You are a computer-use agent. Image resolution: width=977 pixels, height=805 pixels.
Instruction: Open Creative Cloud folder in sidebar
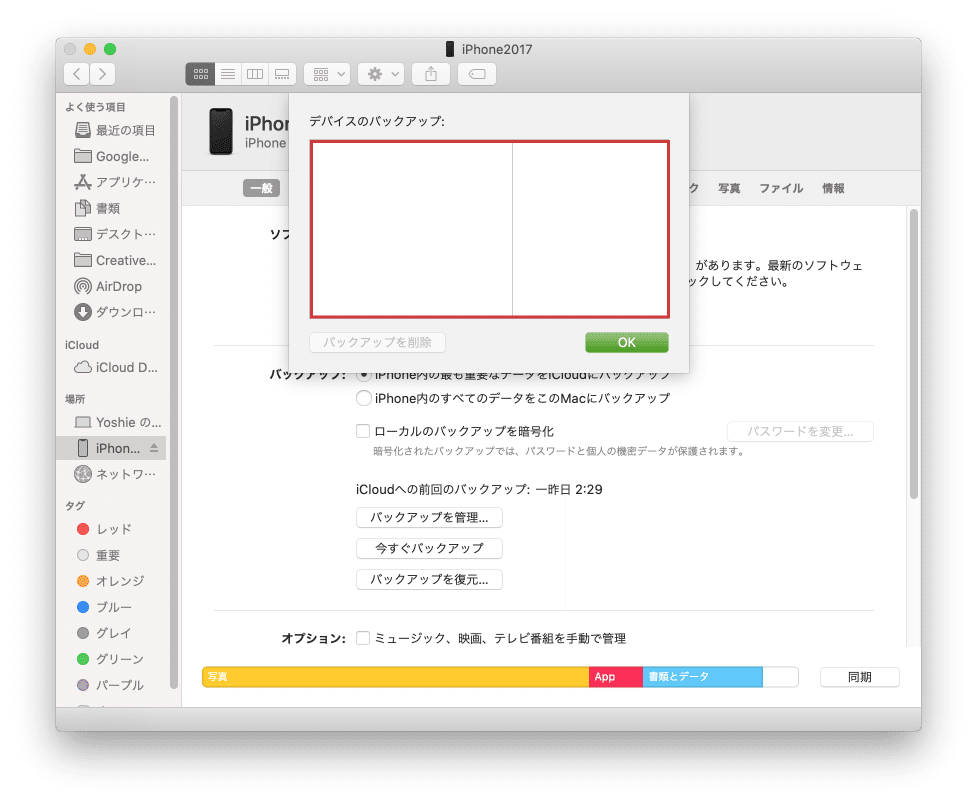pos(115,260)
